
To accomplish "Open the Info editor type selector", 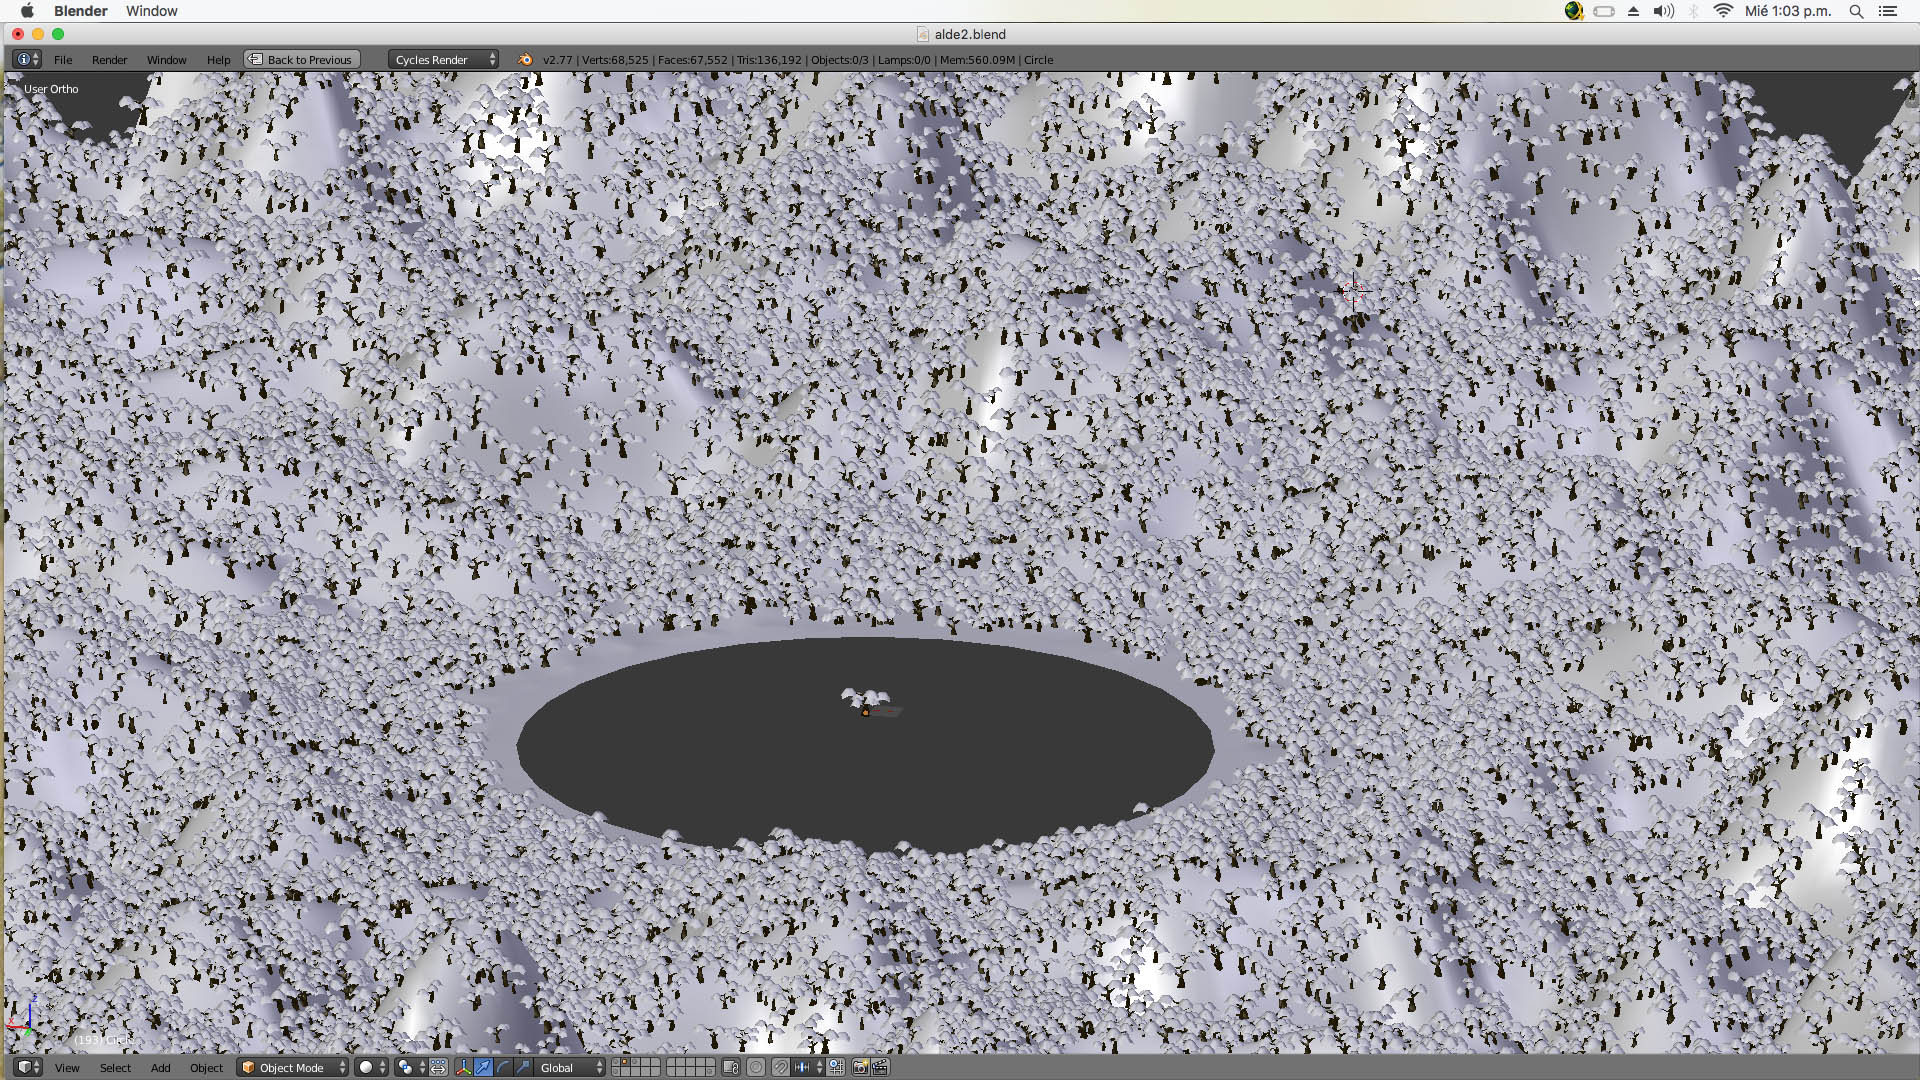I will 27,60.
